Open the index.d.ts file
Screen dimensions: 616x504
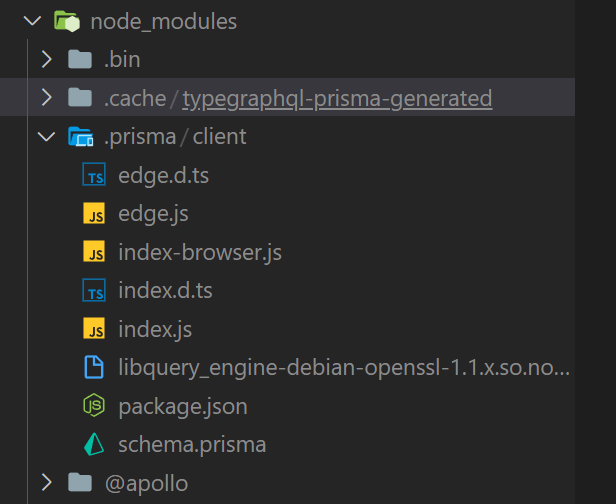tap(165, 290)
